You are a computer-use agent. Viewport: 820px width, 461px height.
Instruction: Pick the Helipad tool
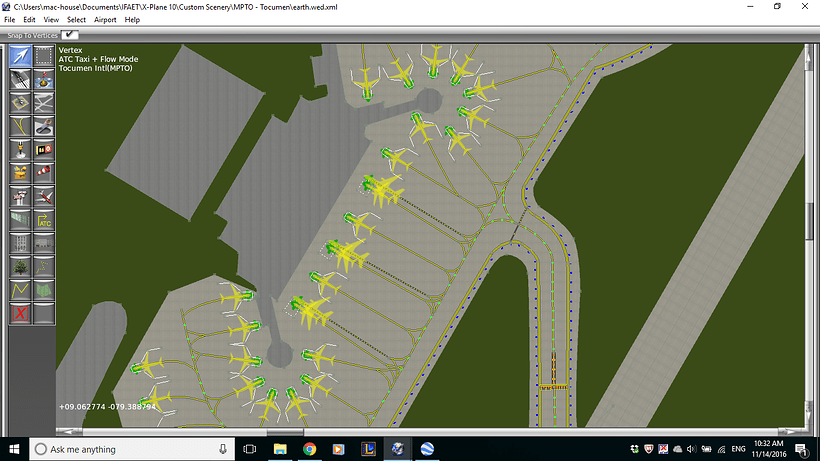[20, 103]
